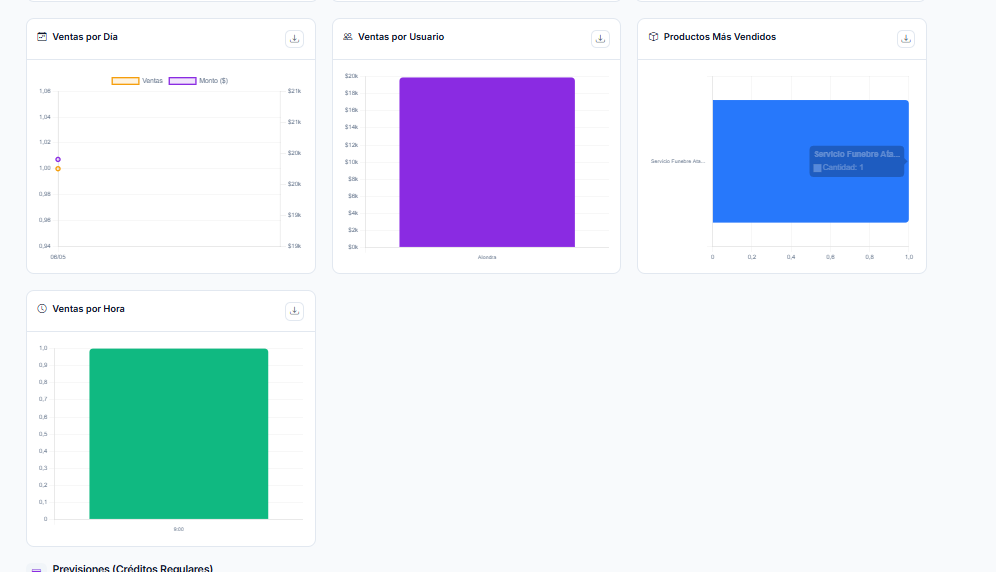Image resolution: width=996 pixels, height=572 pixels.
Task: Toggle the Ventas legend series
Action: 137,81
